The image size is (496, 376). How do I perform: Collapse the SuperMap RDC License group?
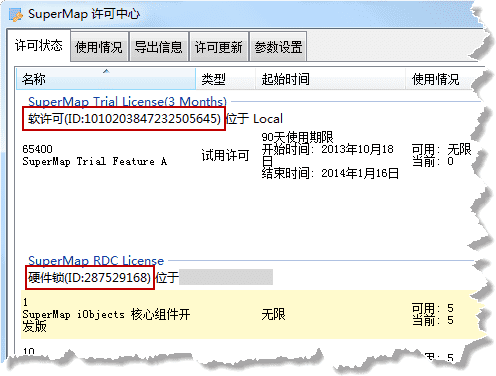96,260
